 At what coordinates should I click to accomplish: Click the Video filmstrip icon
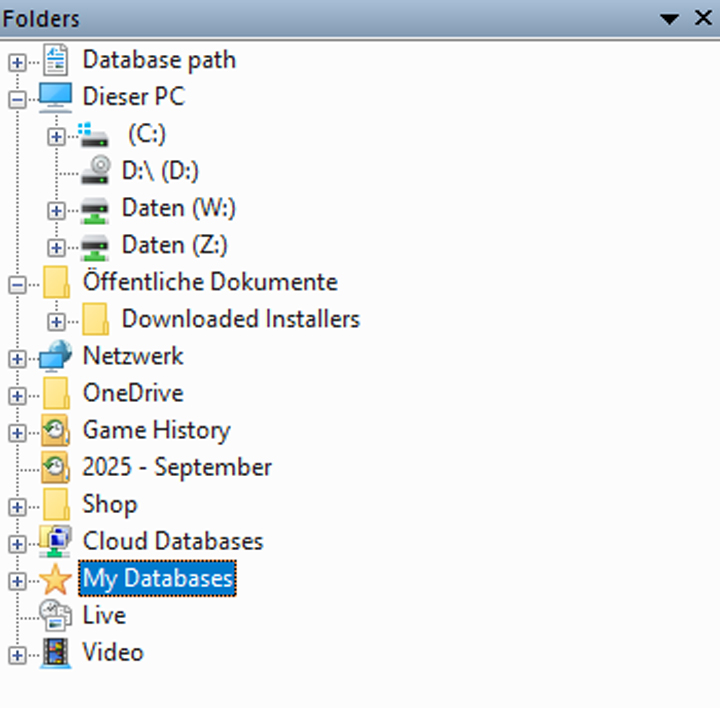(x=56, y=653)
